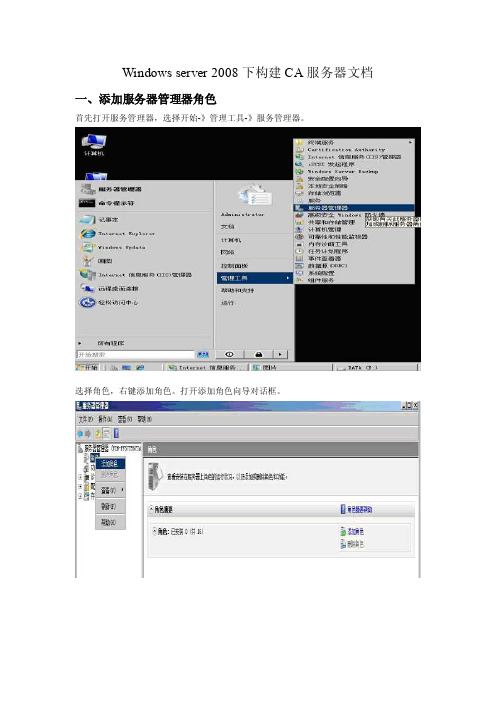Viewport: 496px width, 702px height.
Task: Click 控制面板 (Control Panel) in the Start menu
Action: (234, 265)
